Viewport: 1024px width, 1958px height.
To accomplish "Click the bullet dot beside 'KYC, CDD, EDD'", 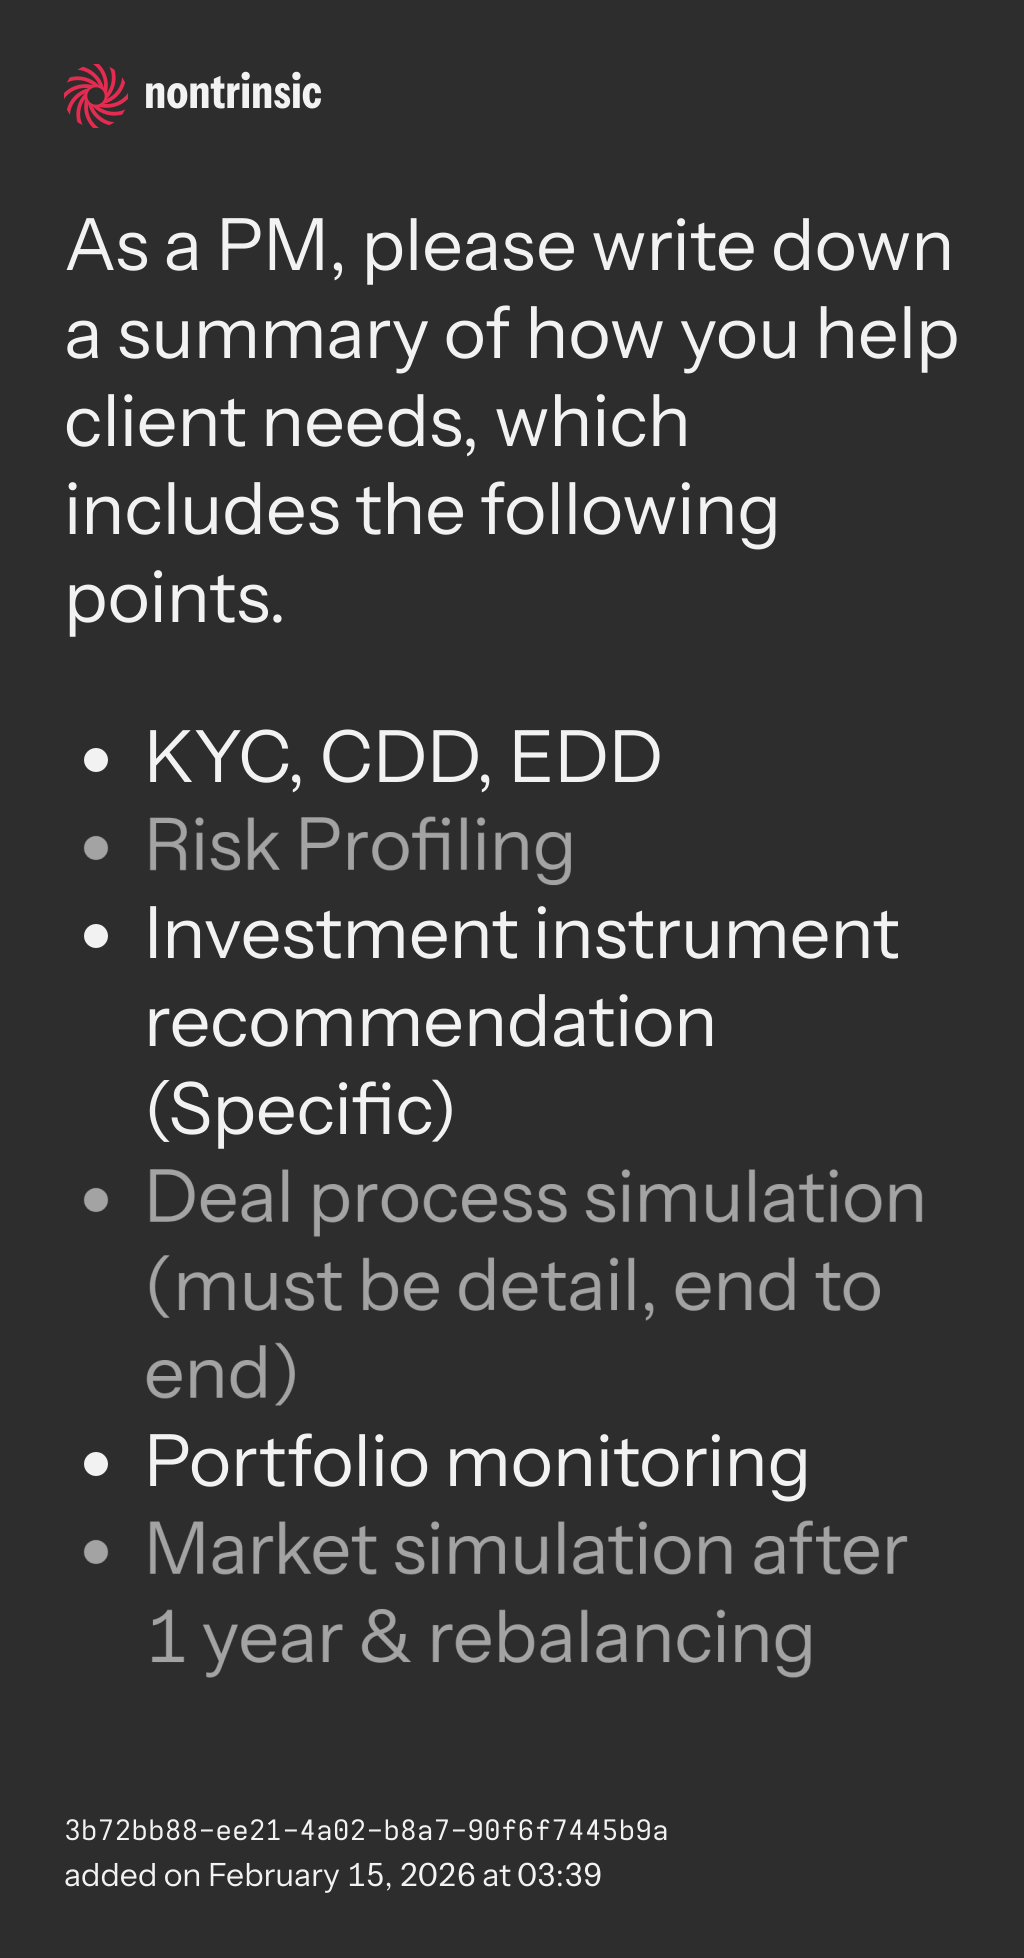I will click(x=96, y=759).
